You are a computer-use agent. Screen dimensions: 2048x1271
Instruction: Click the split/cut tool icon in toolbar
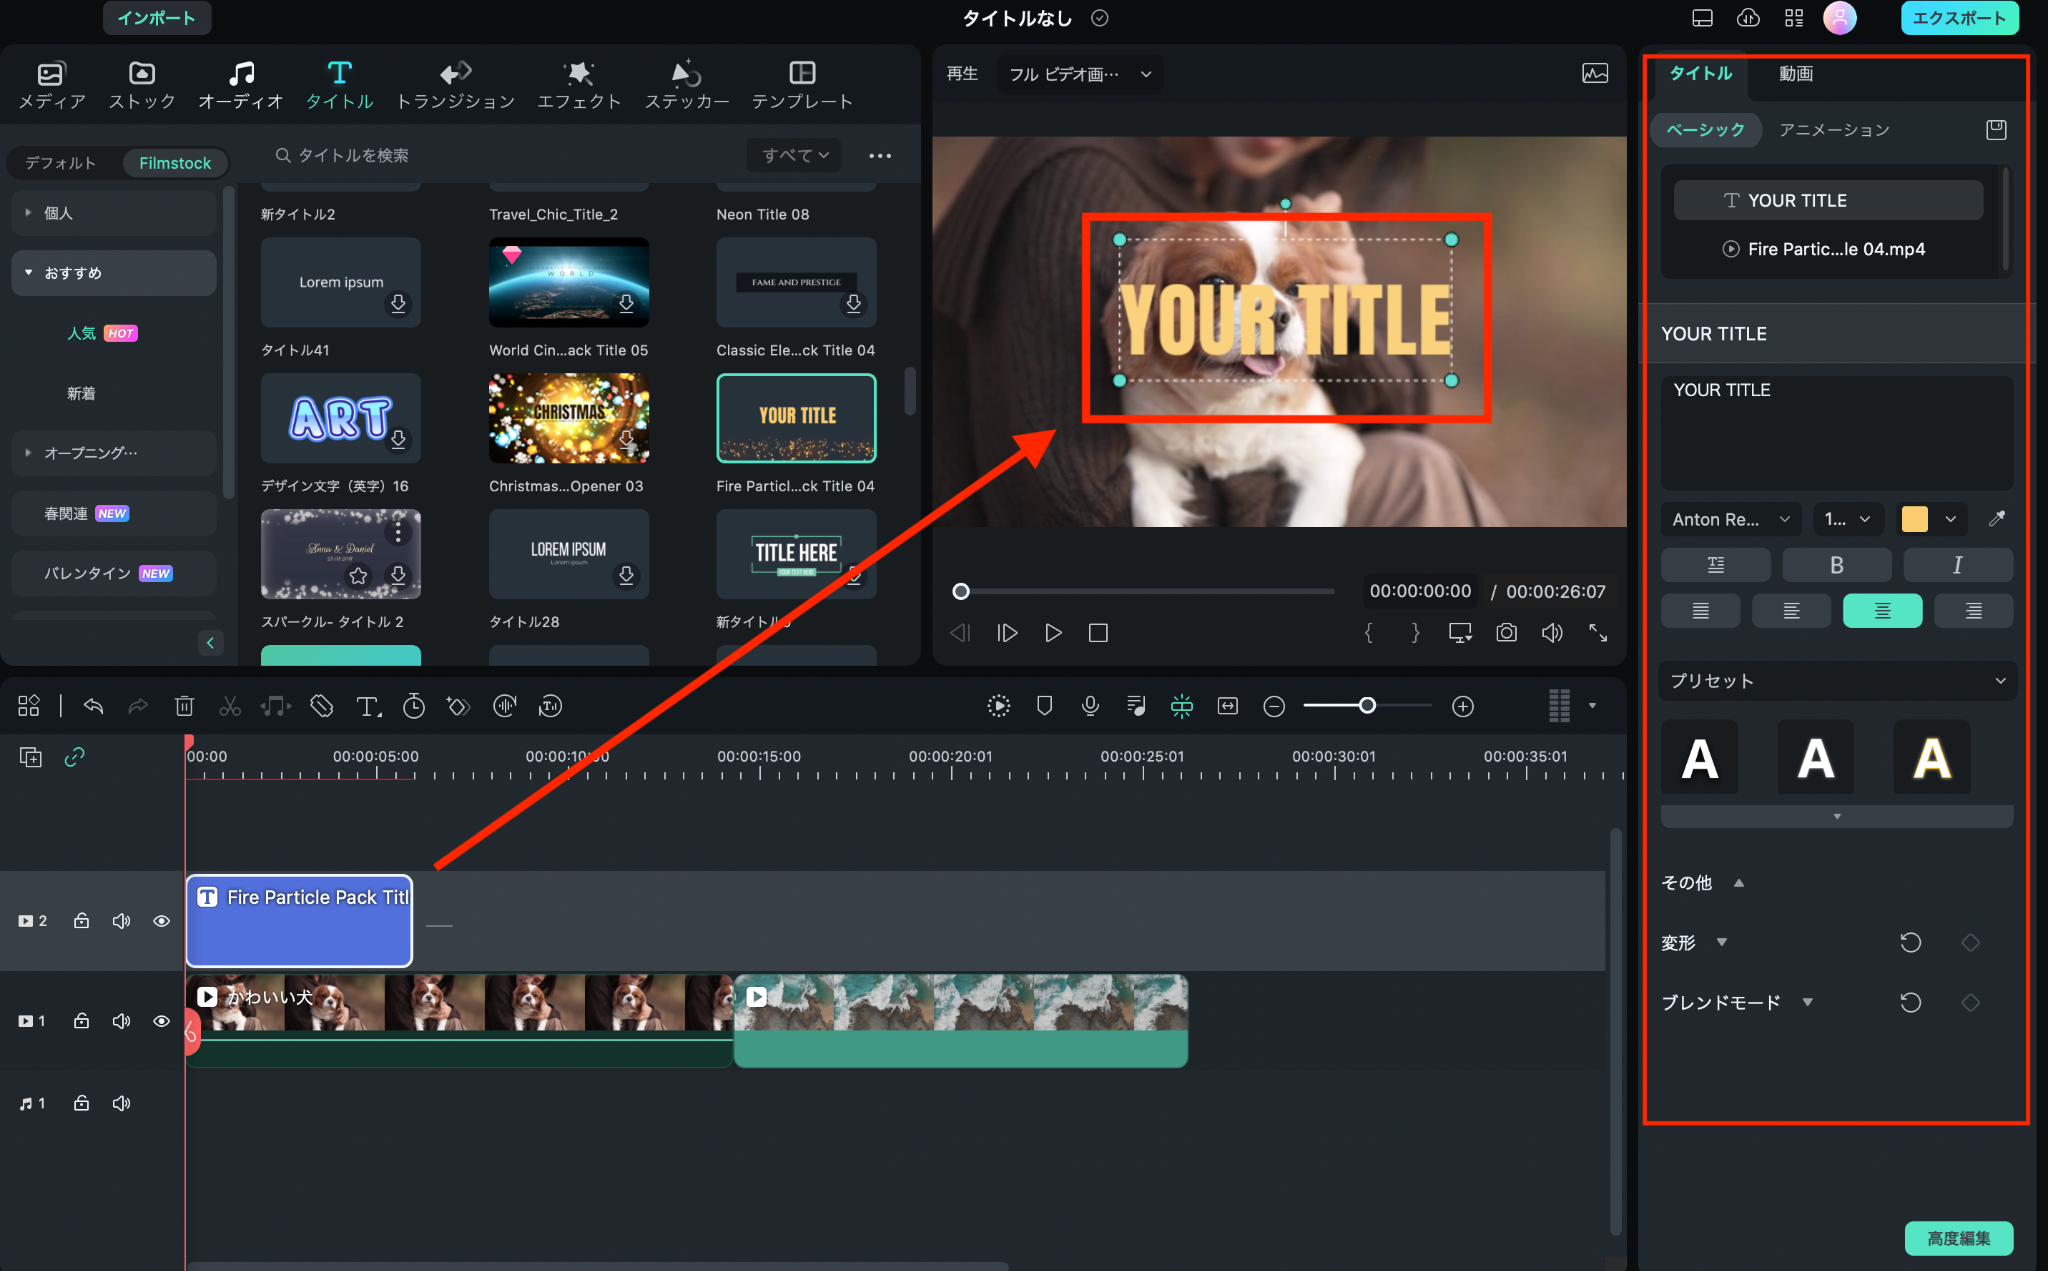click(x=228, y=704)
